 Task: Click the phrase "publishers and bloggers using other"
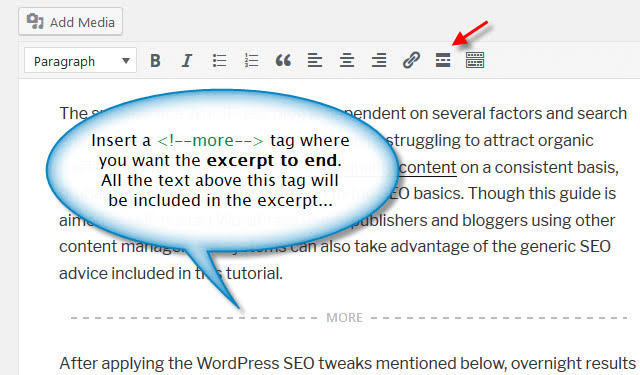[483, 220]
